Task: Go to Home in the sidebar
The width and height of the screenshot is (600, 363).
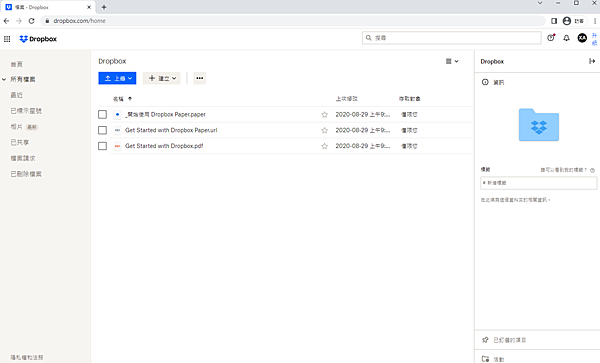Action: point(16,64)
